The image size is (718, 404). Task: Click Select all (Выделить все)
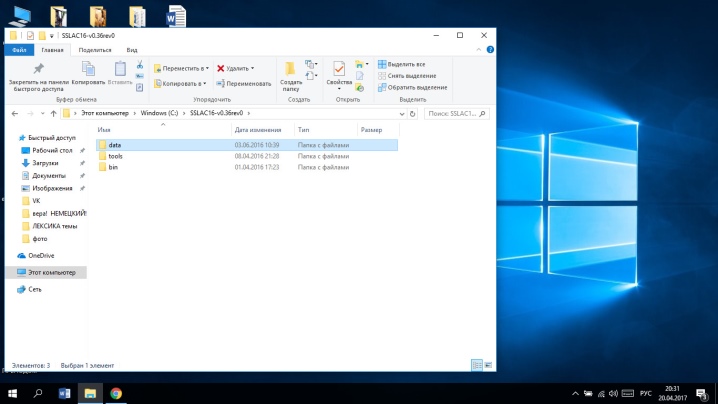[x=402, y=64]
